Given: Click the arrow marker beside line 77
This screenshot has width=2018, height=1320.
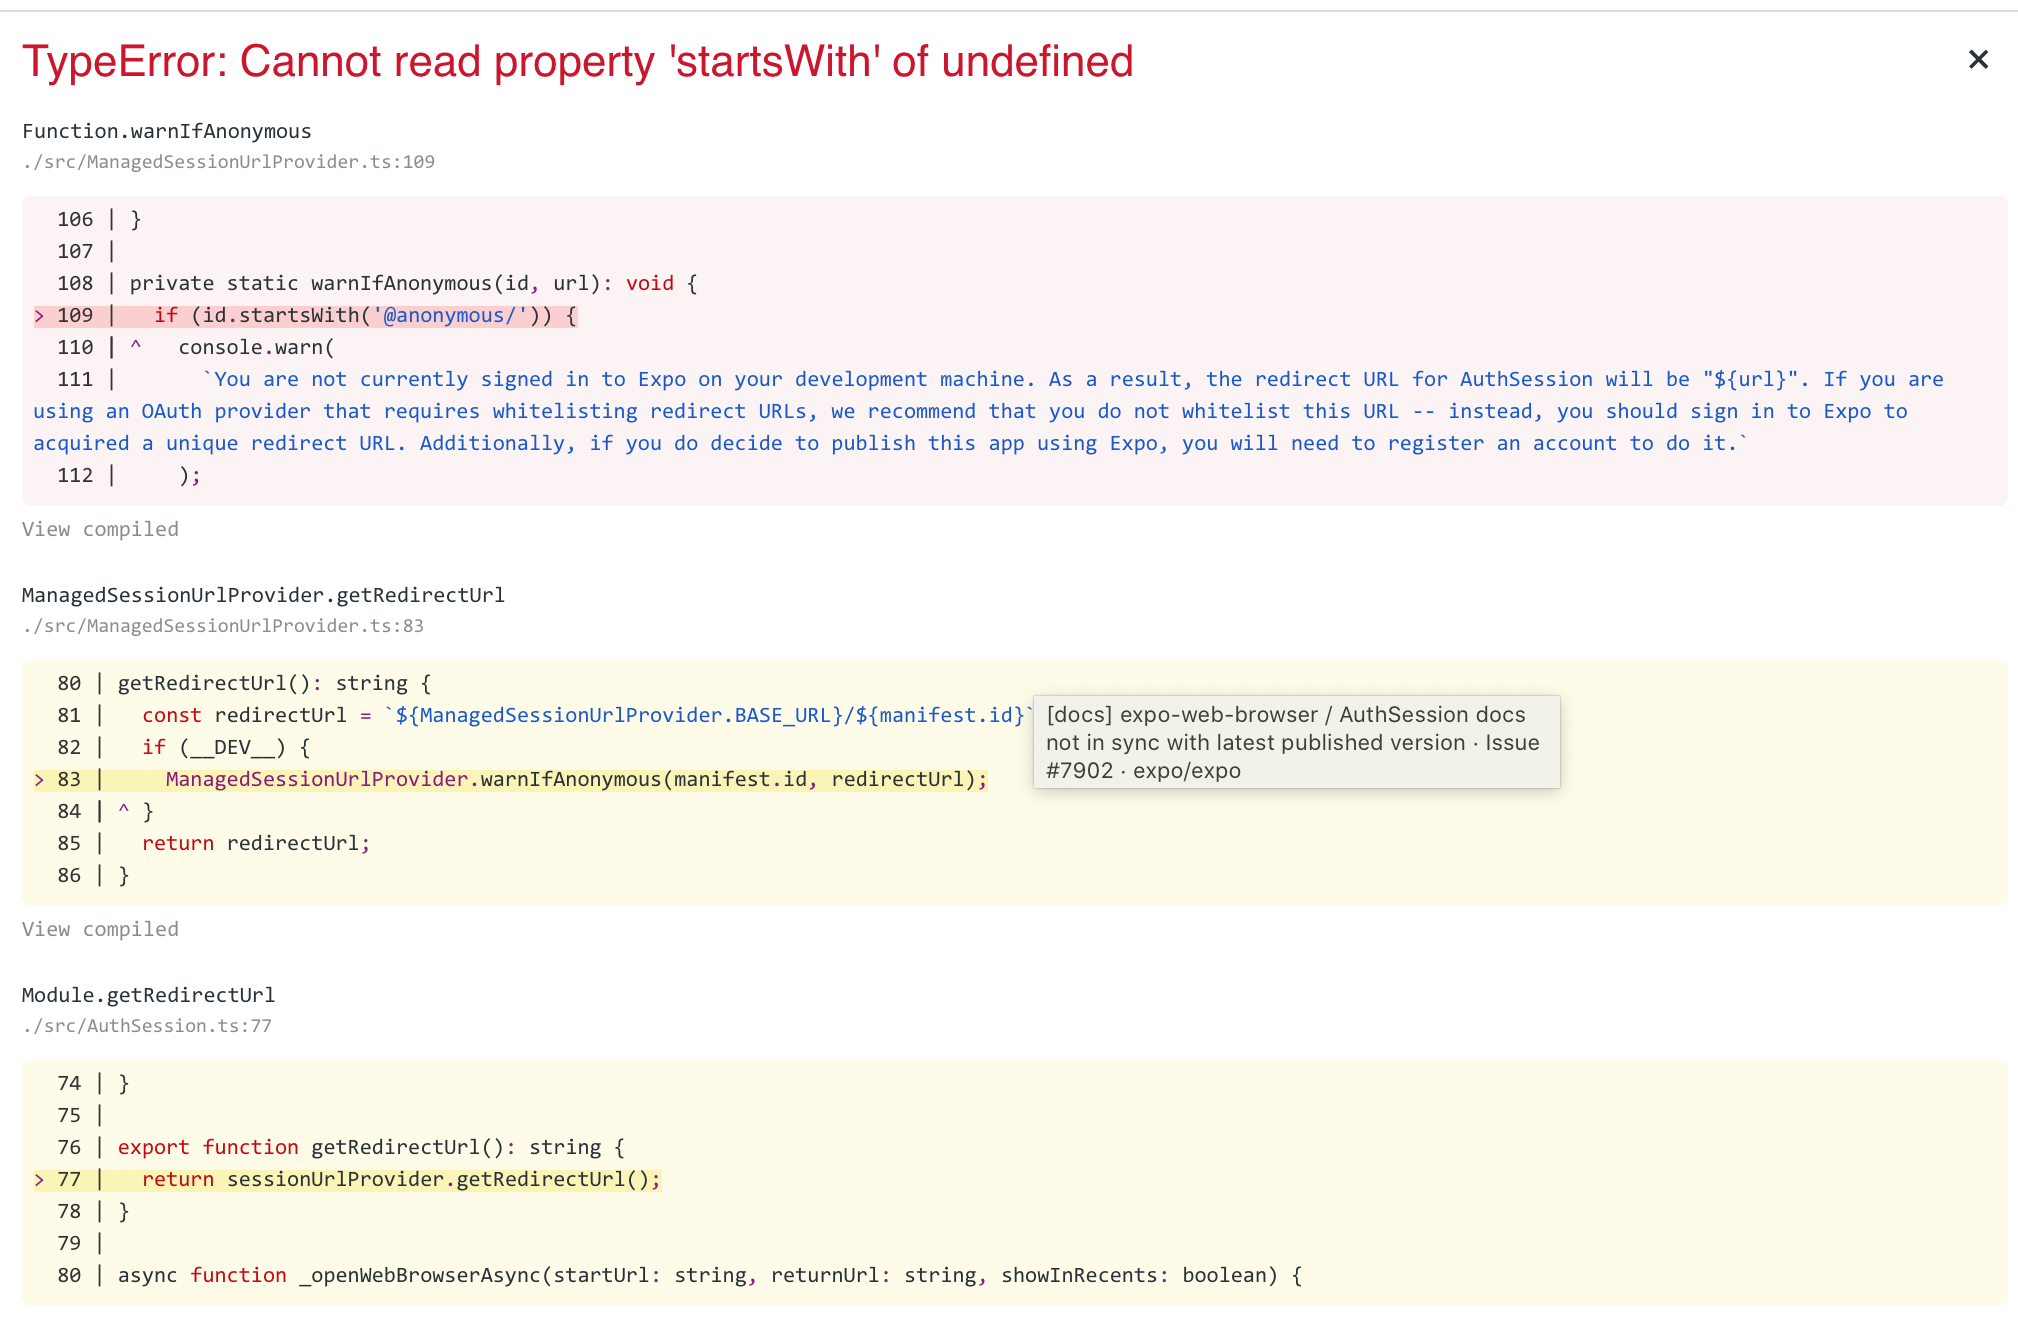Looking at the screenshot, I should click(x=39, y=1180).
